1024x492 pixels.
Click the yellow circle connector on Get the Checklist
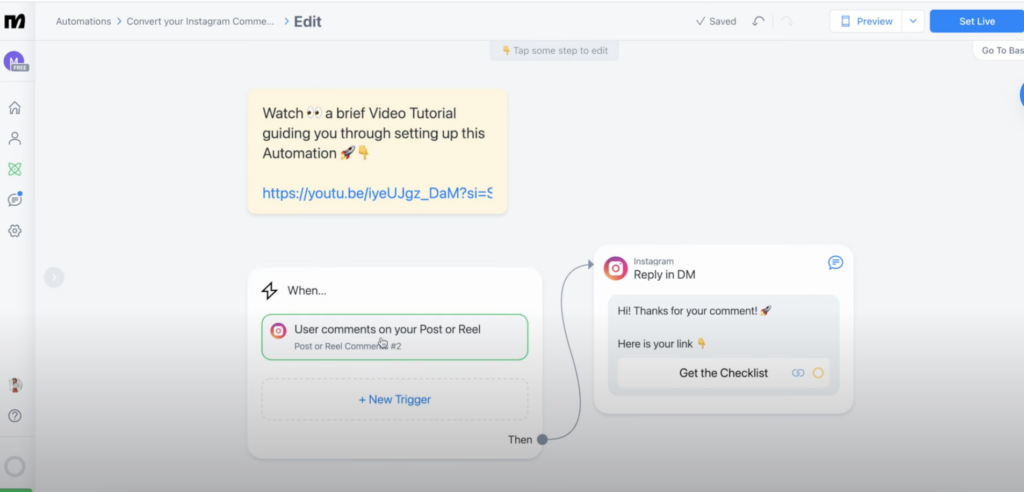(818, 373)
